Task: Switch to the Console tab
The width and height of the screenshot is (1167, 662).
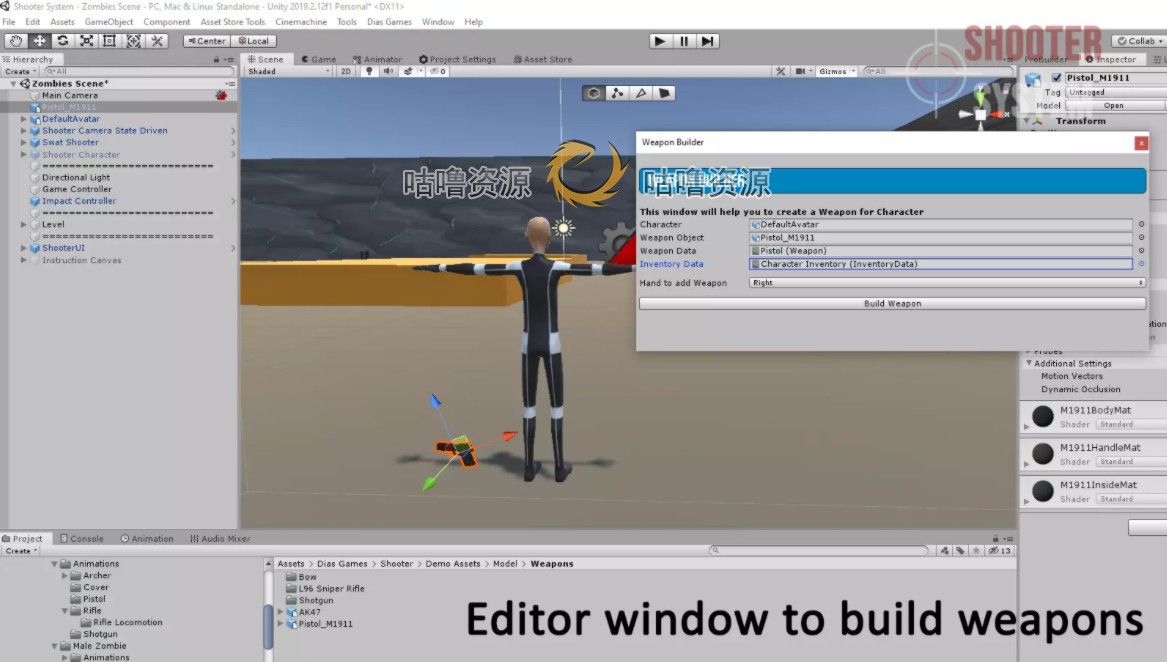Action: 82,538
